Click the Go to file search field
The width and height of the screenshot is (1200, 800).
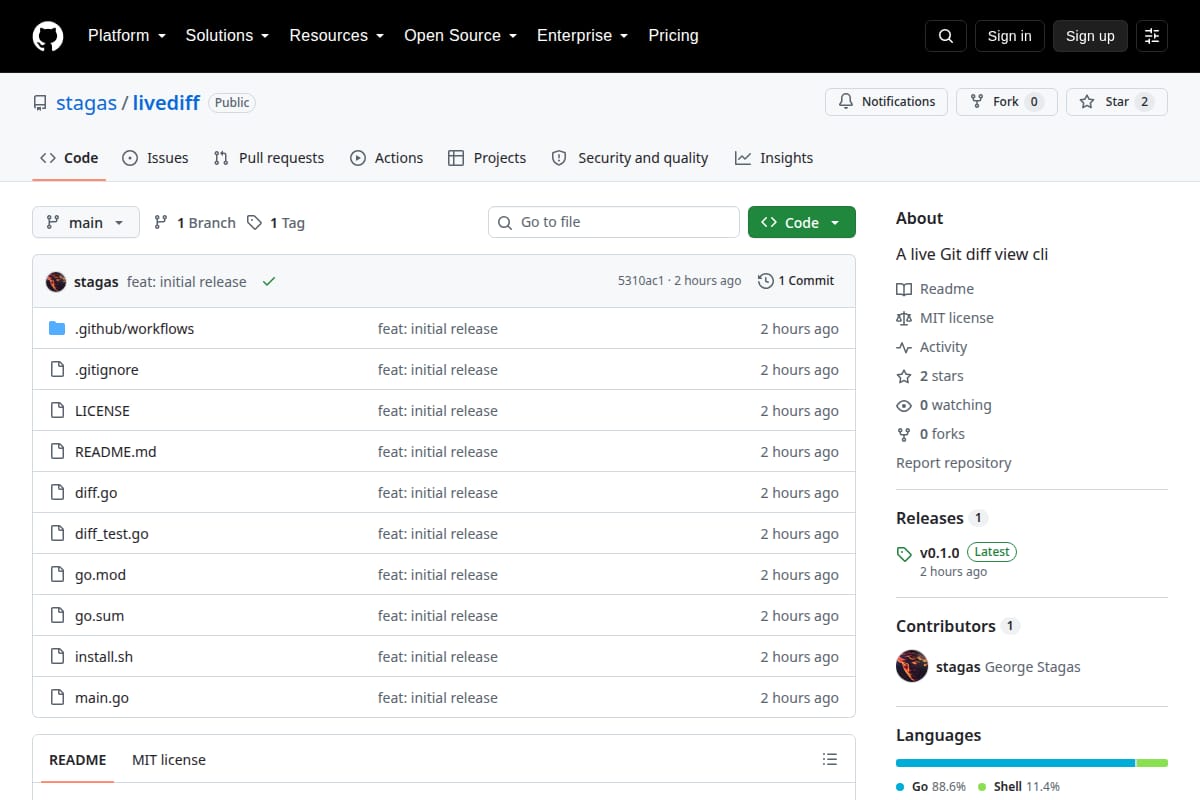click(613, 222)
